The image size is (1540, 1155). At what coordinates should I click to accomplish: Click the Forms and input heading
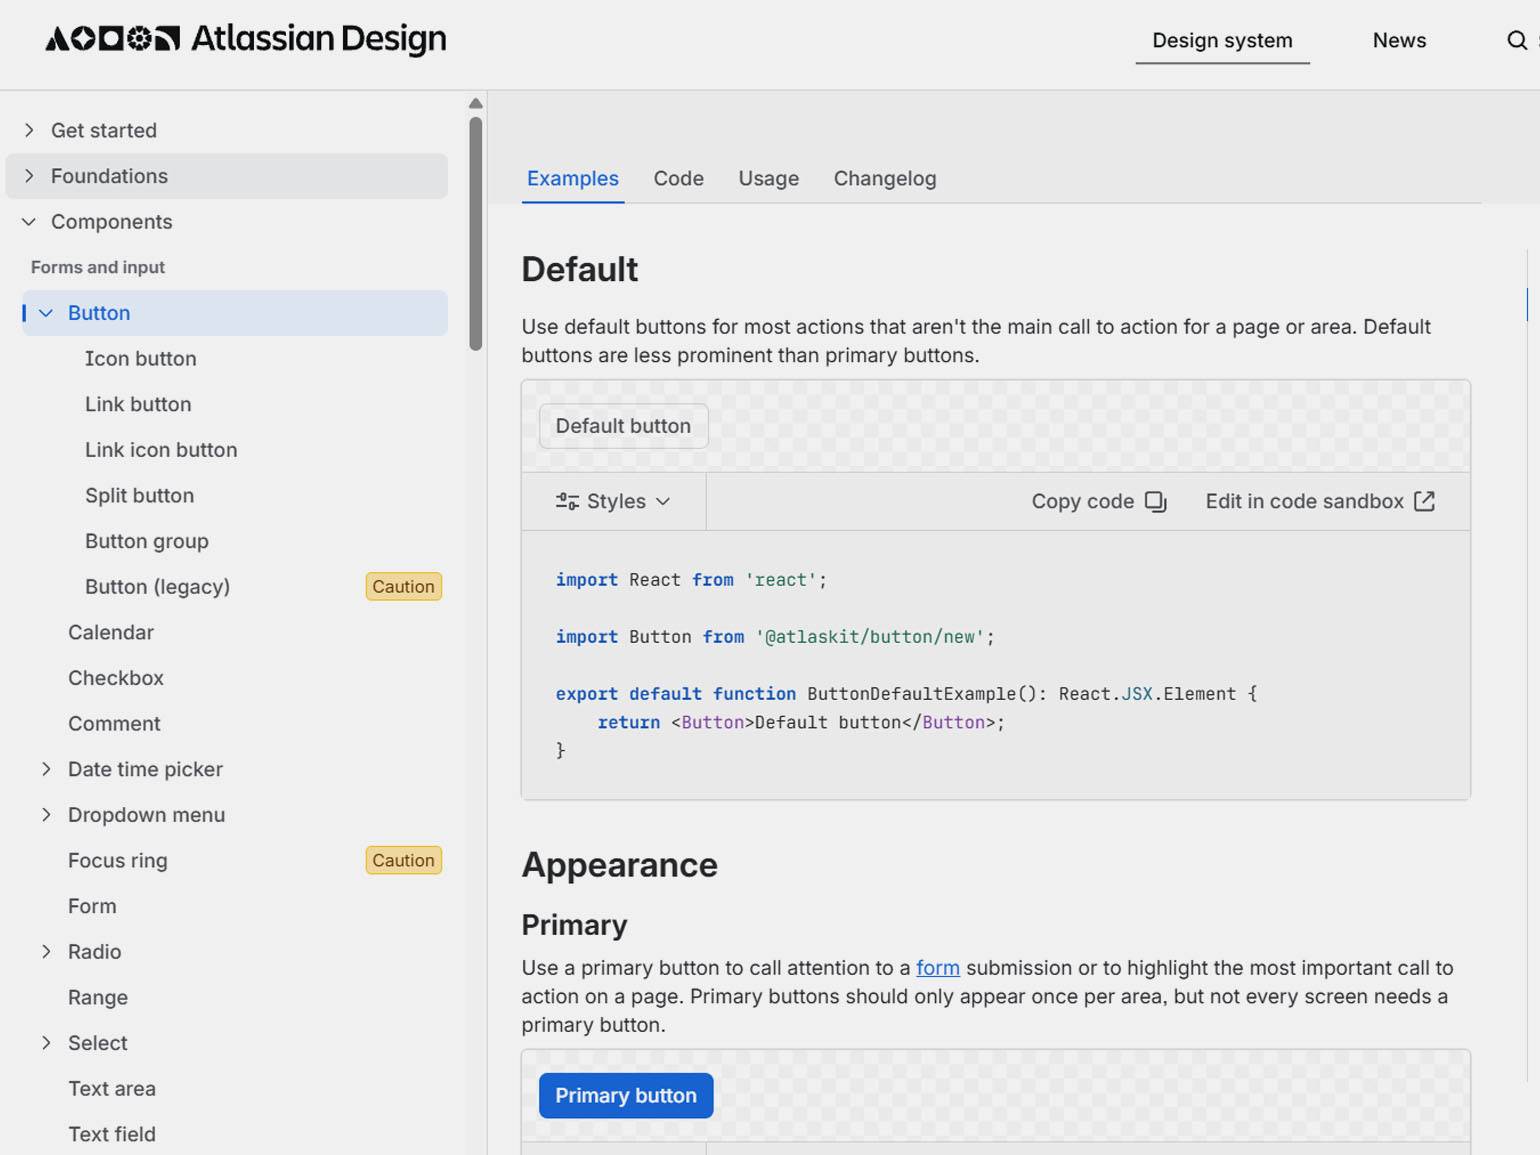coord(98,268)
